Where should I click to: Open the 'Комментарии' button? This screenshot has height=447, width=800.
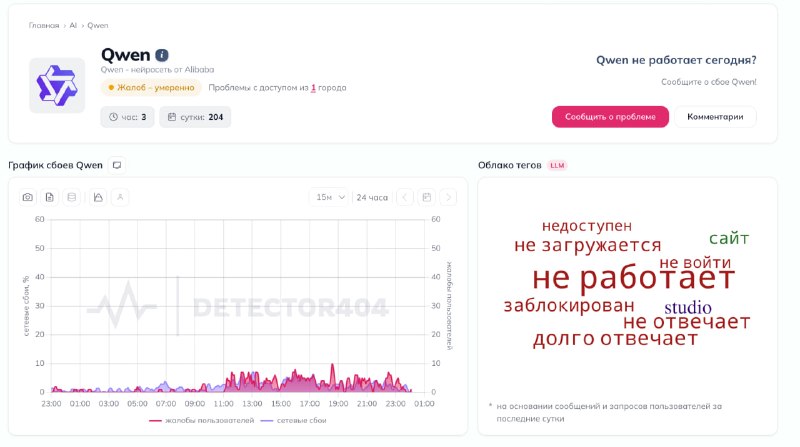point(715,117)
